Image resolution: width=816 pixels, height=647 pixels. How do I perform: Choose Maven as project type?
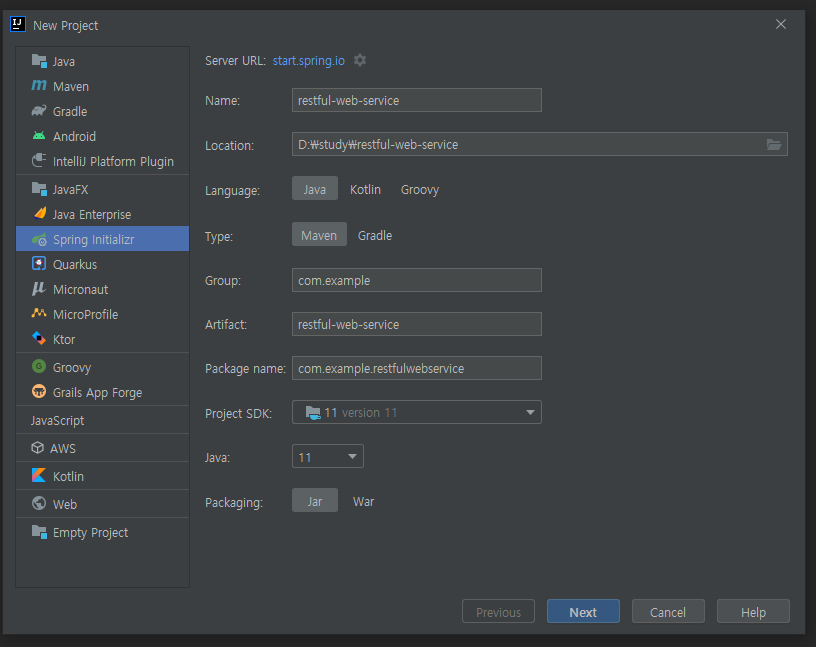click(319, 235)
